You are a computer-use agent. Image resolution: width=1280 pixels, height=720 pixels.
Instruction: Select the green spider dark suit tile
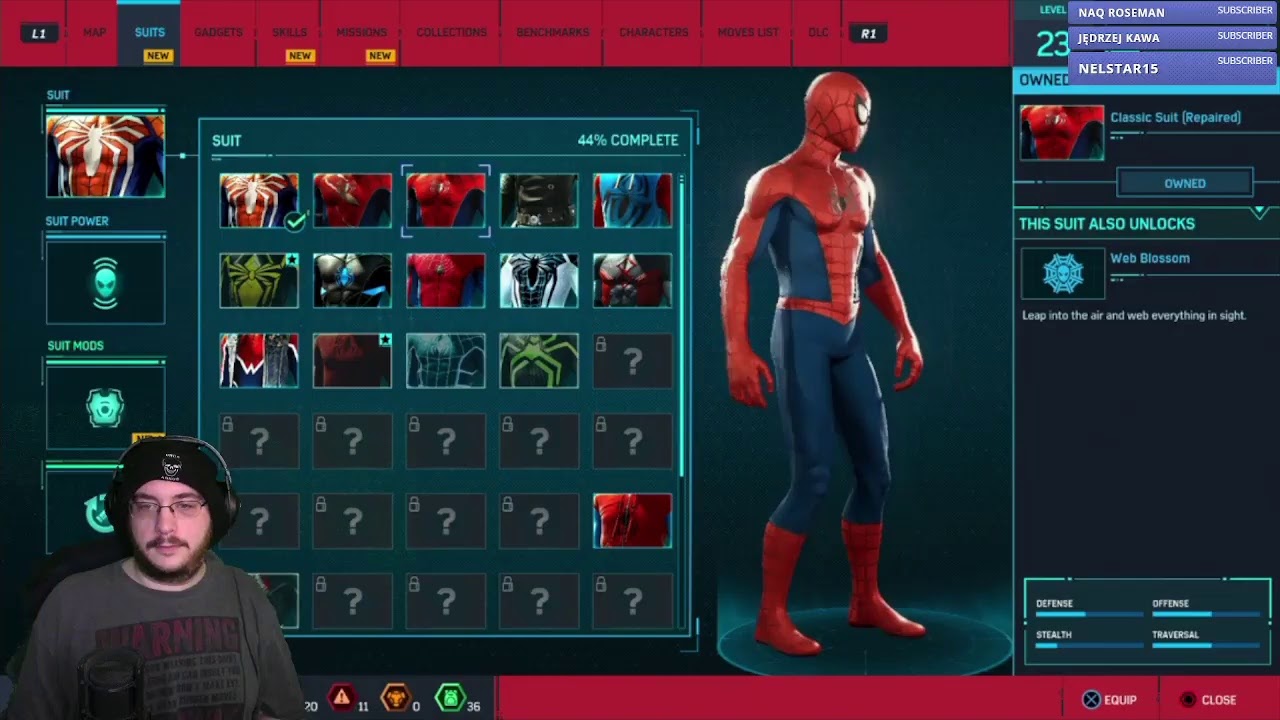pos(539,360)
